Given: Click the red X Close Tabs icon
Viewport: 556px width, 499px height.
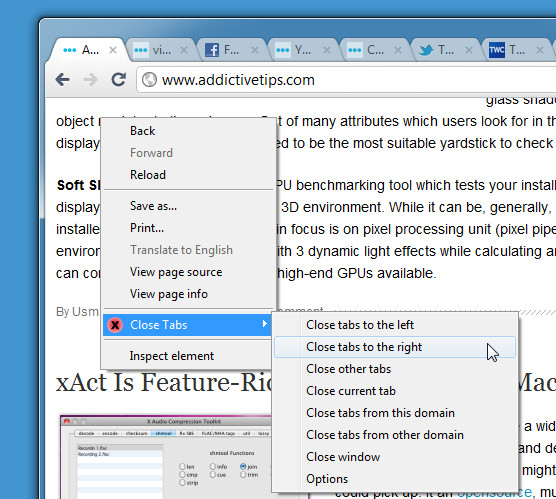Looking at the screenshot, I should 115,325.
